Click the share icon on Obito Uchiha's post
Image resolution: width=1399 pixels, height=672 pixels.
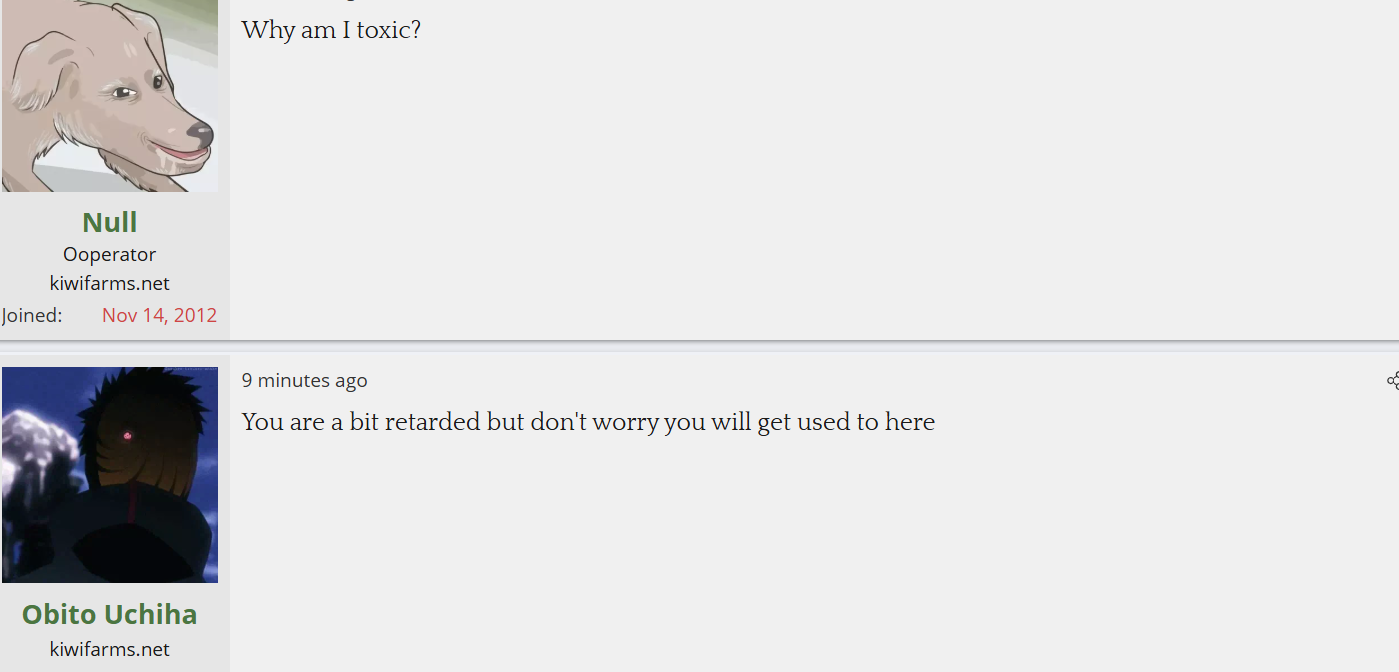(x=1392, y=380)
